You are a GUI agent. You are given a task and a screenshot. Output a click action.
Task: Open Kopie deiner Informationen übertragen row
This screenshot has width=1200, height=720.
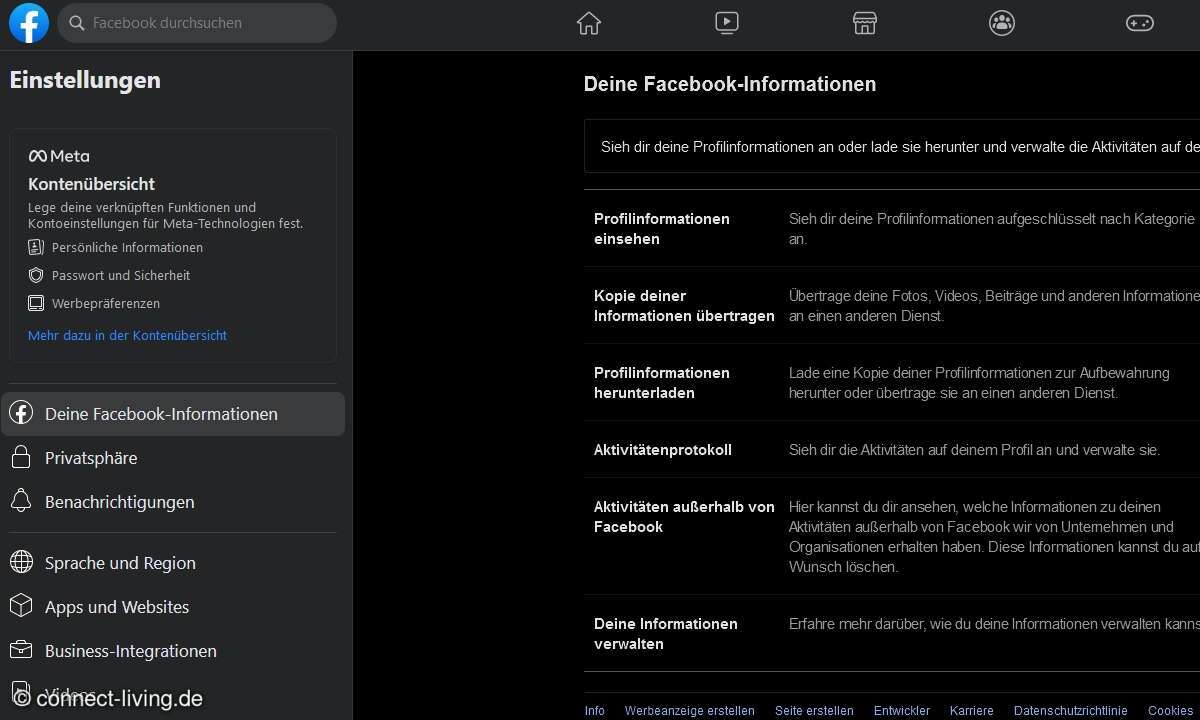click(x=892, y=305)
